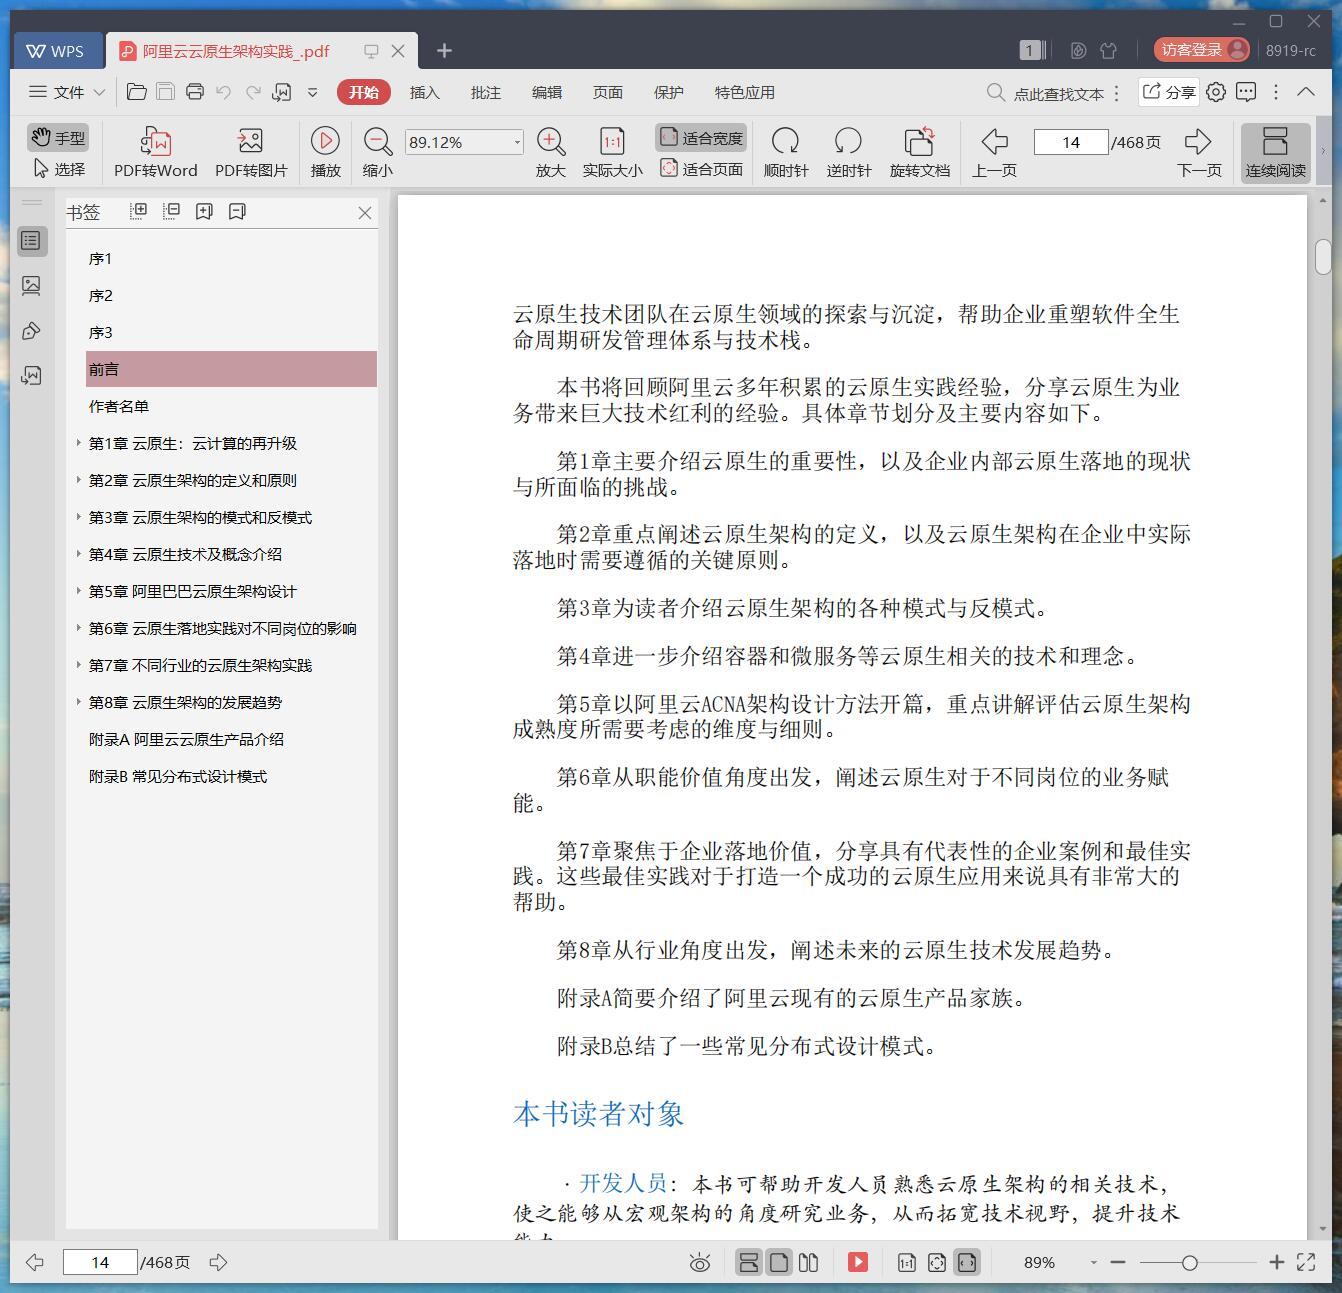The width and height of the screenshot is (1342, 1293).
Task: Toggle 连续阅读 continuous reading
Action: point(1275,152)
